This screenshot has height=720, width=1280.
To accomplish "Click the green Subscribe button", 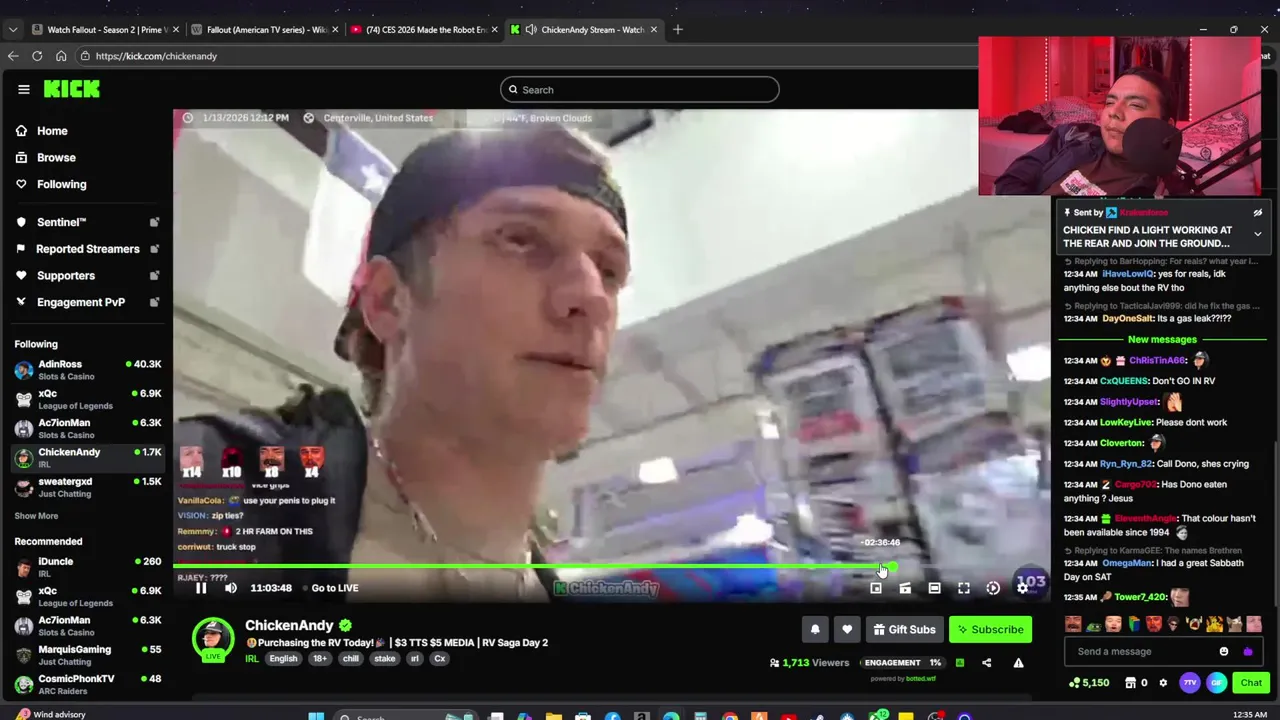I will tap(990, 629).
